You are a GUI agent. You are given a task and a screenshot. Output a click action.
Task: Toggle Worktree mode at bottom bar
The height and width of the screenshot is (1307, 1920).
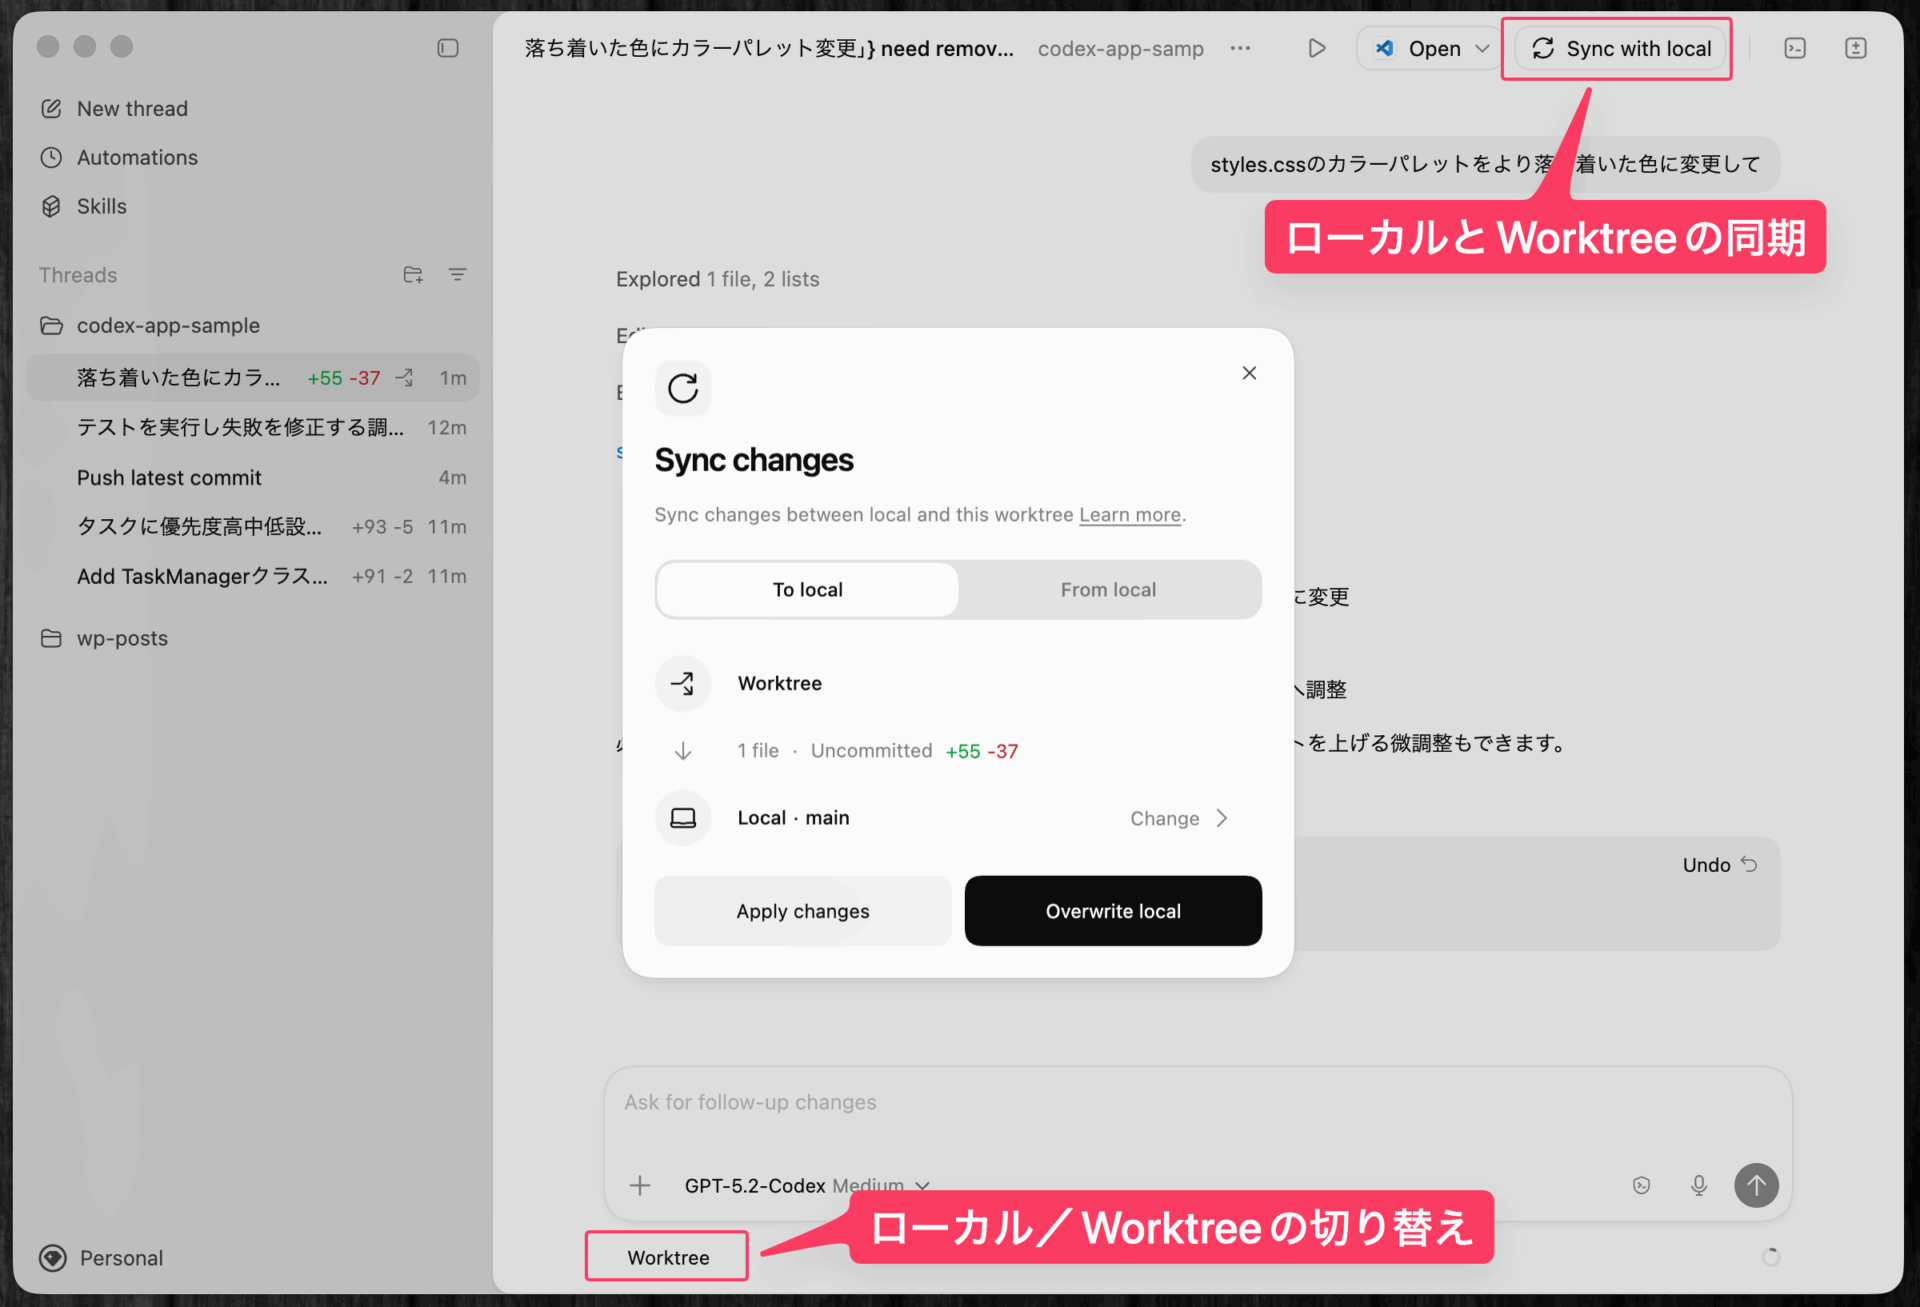667,1257
